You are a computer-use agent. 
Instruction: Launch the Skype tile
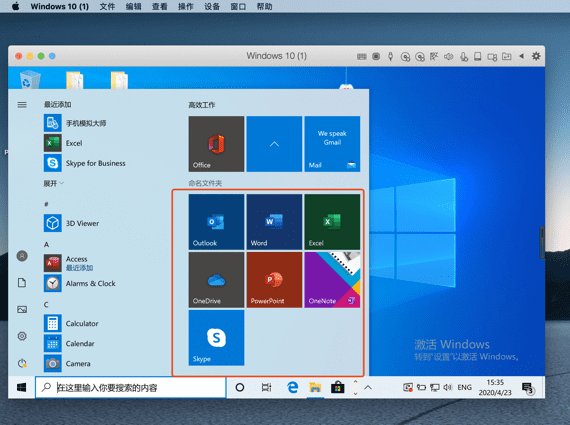point(216,338)
